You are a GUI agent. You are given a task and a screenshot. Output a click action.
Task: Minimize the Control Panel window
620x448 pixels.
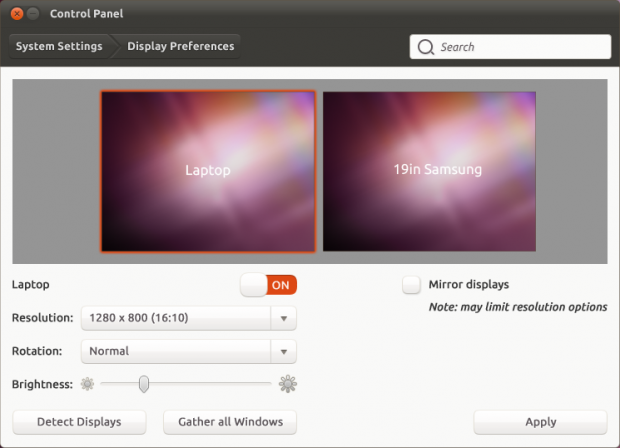coord(33,14)
